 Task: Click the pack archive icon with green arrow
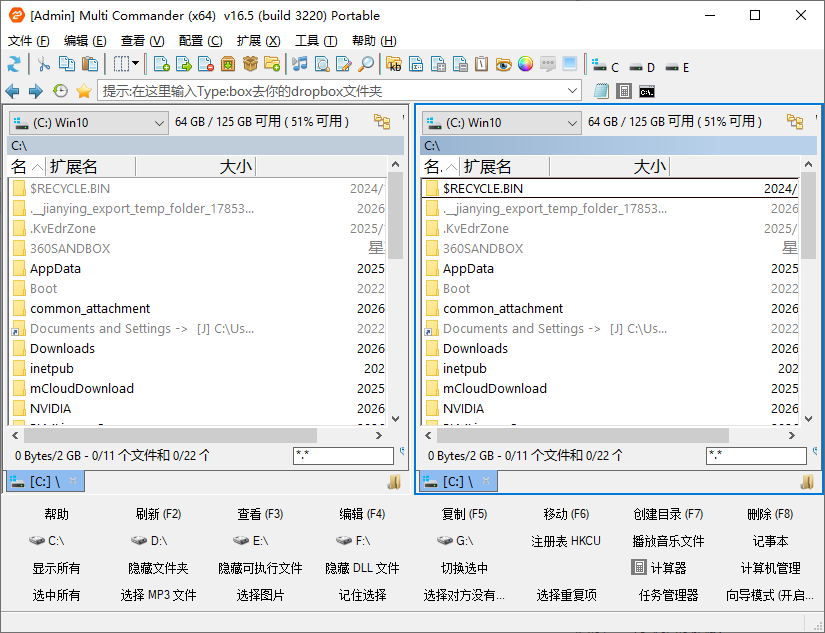click(x=228, y=64)
